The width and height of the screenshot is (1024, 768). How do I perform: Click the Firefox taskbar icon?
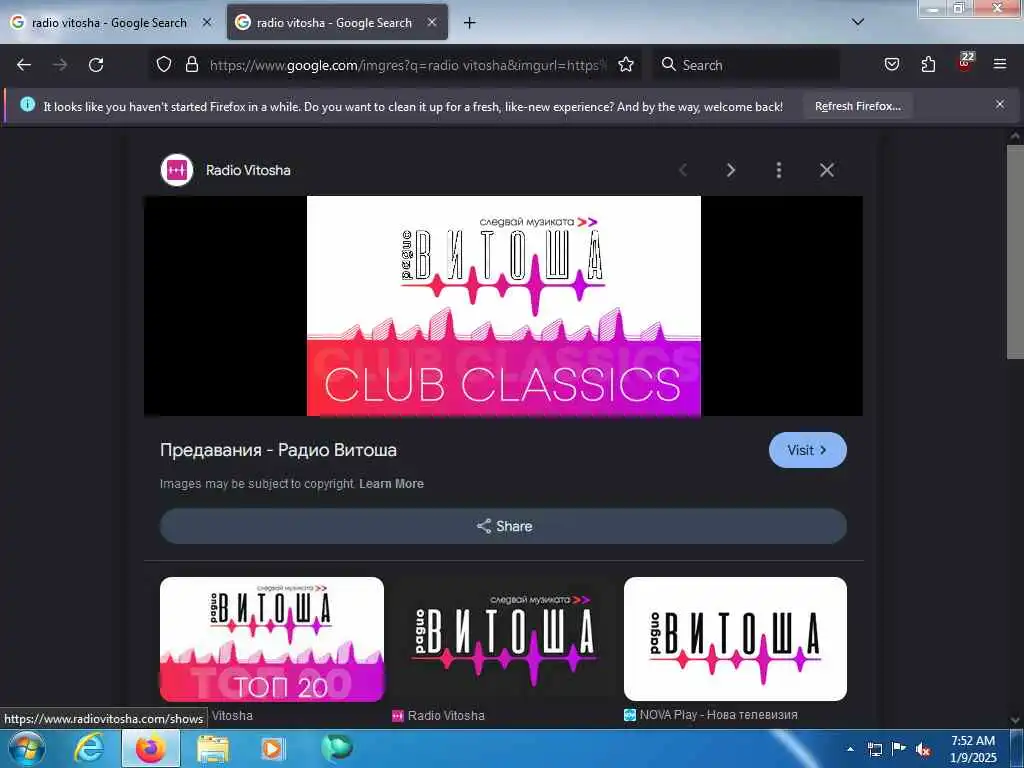point(151,748)
